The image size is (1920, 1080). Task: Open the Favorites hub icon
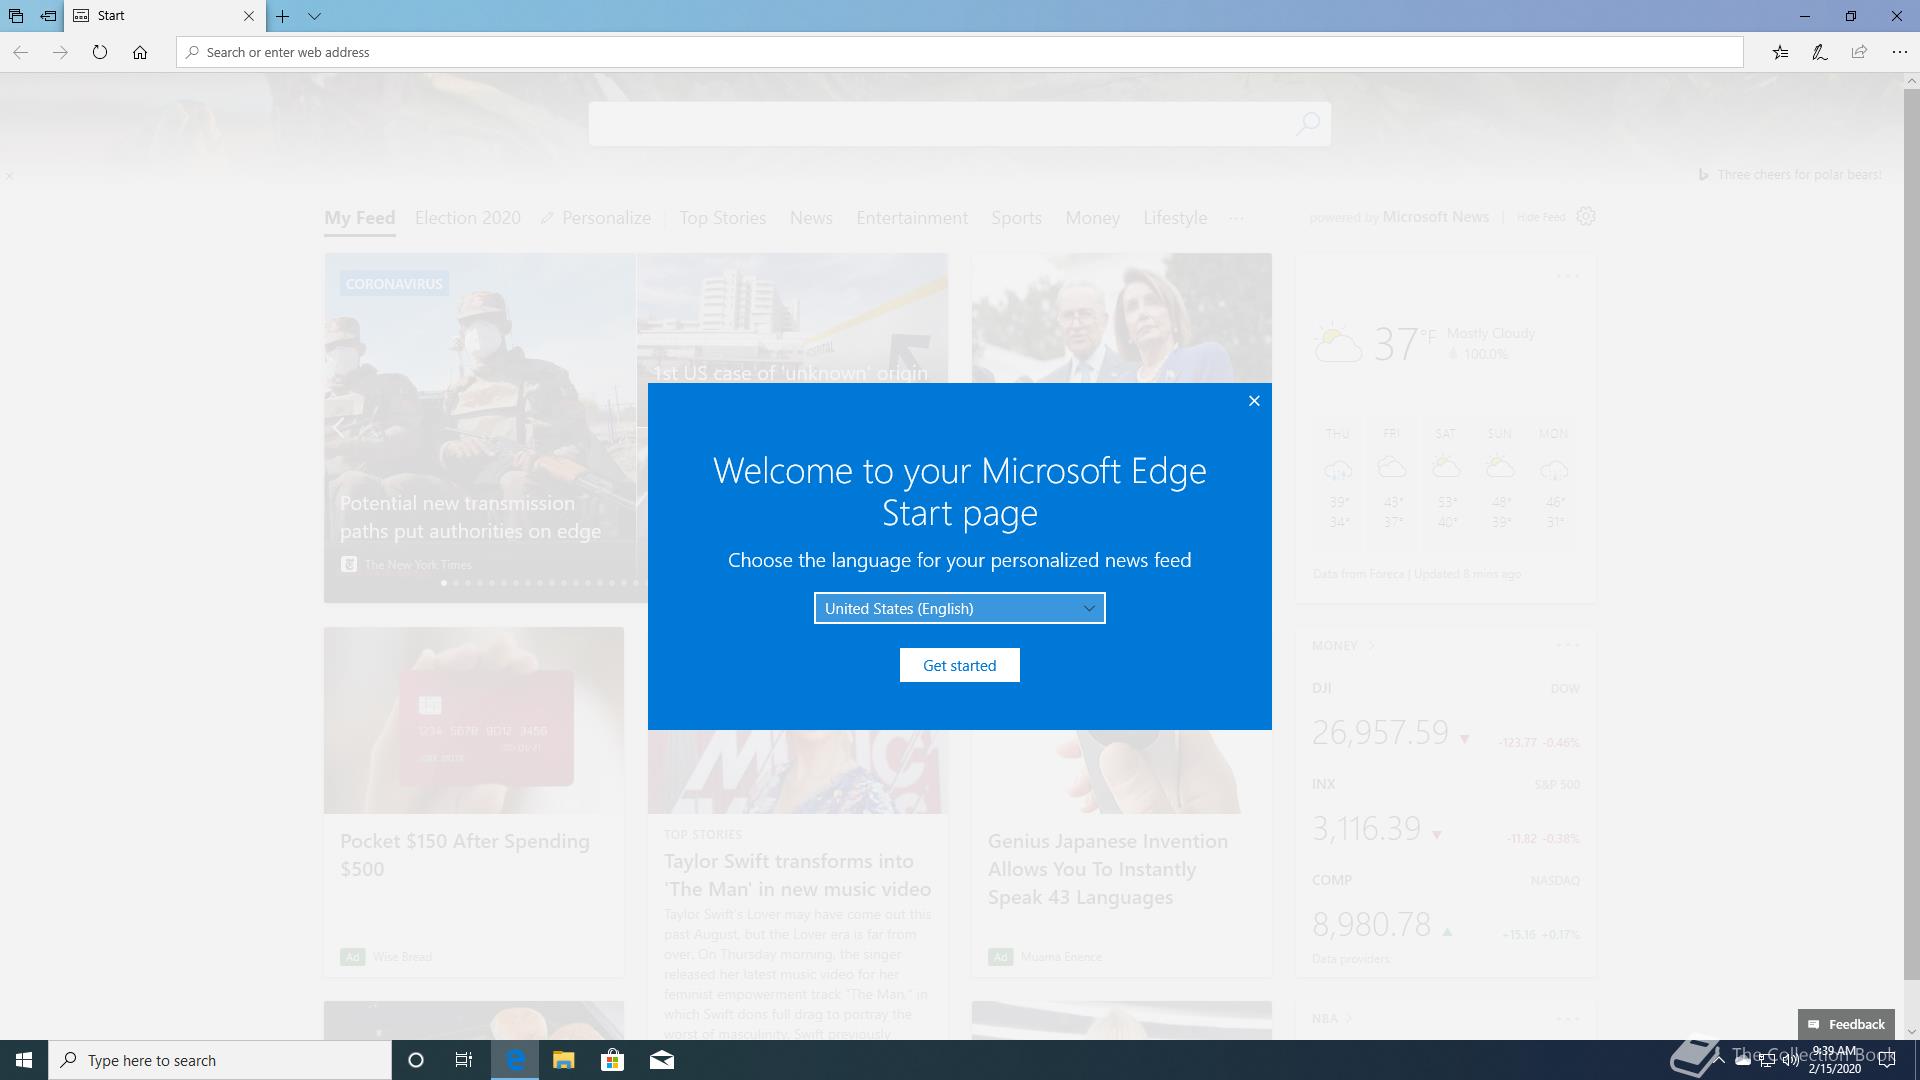click(1780, 52)
